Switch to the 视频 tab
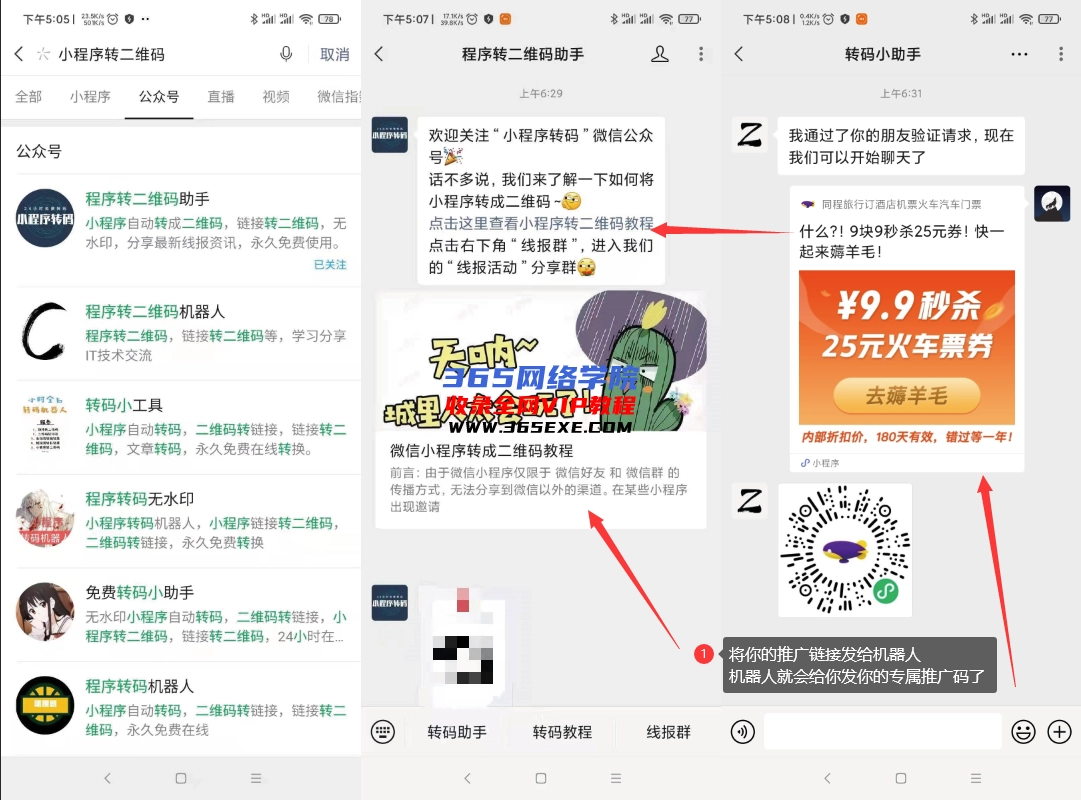Viewport: 1081px width, 800px height. click(276, 96)
